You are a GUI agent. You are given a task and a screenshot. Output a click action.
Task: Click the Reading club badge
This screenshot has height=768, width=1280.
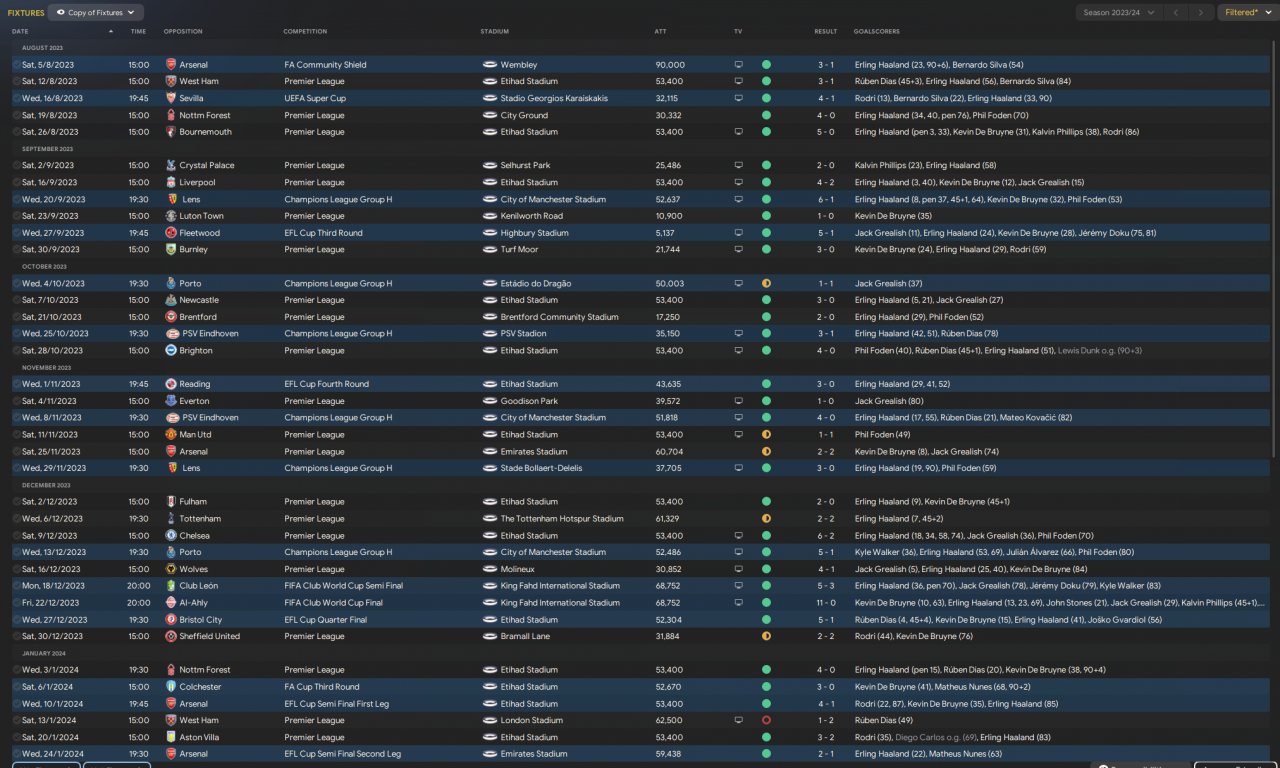pyautogui.click(x=171, y=384)
